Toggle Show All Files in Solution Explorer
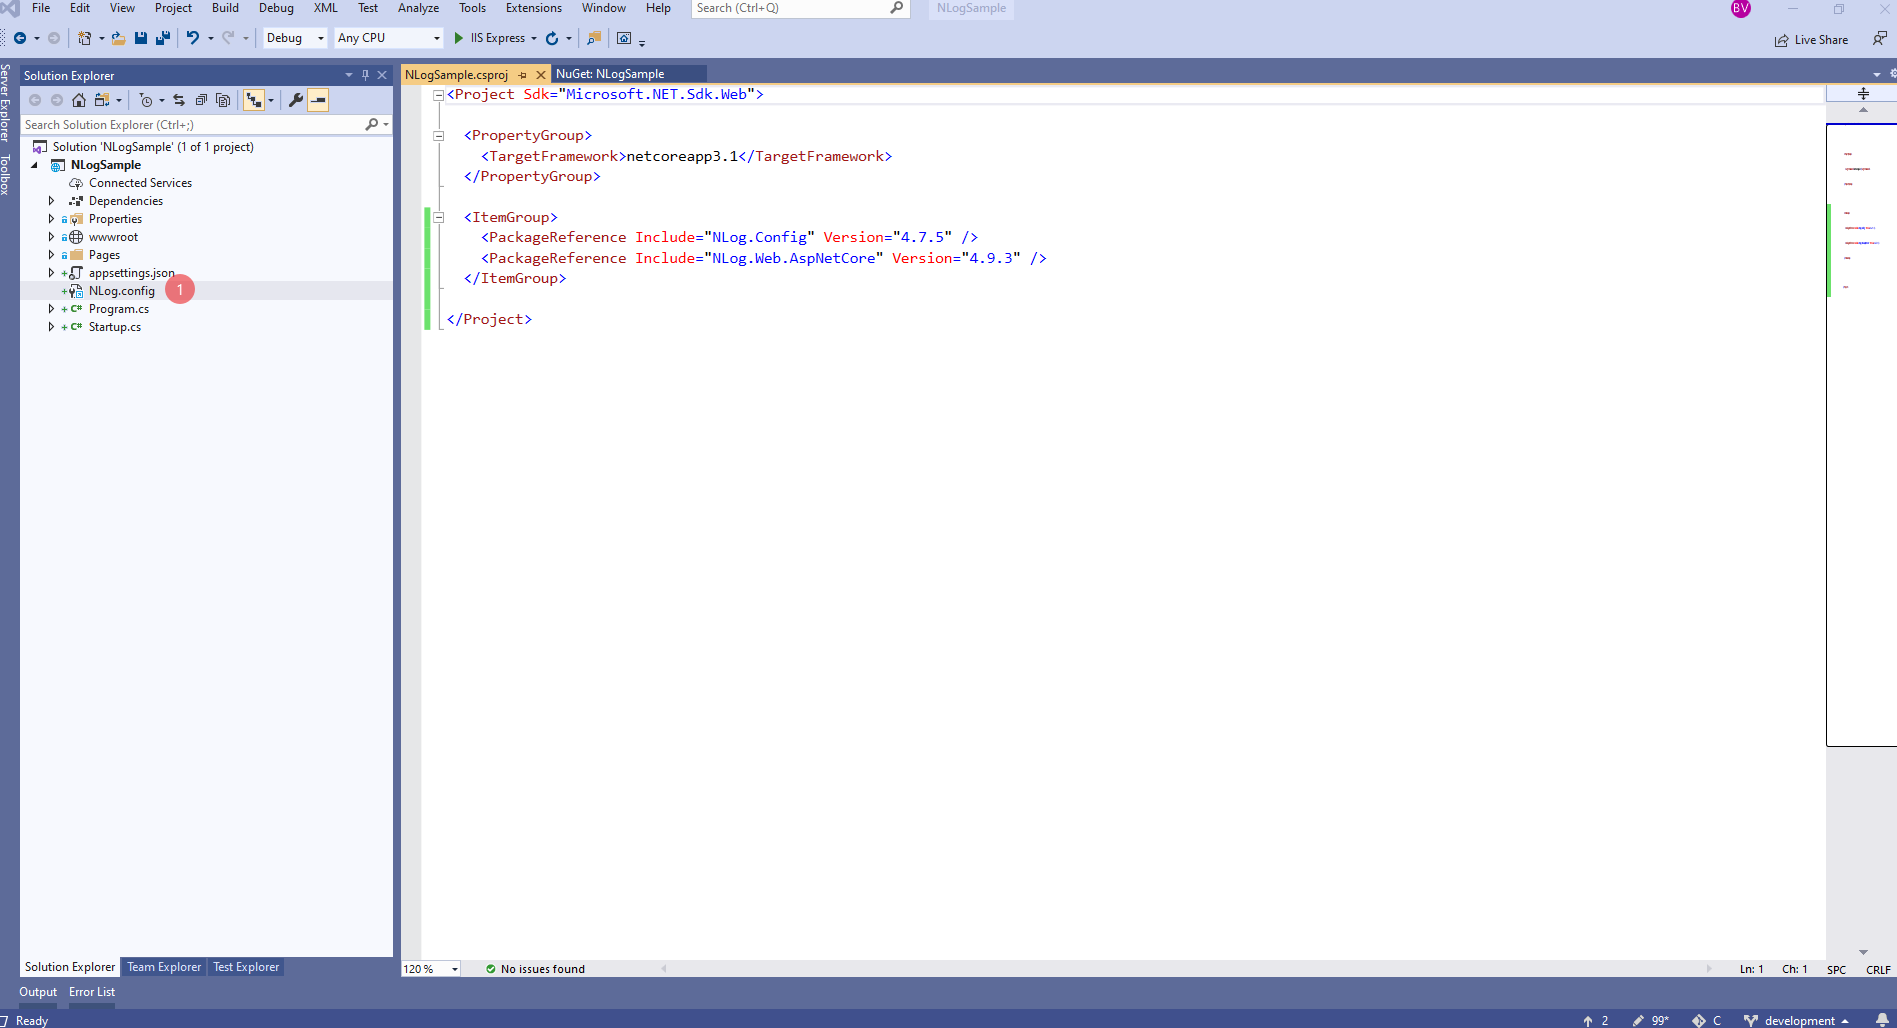This screenshot has height=1028, width=1897. pyautogui.click(x=223, y=100)
